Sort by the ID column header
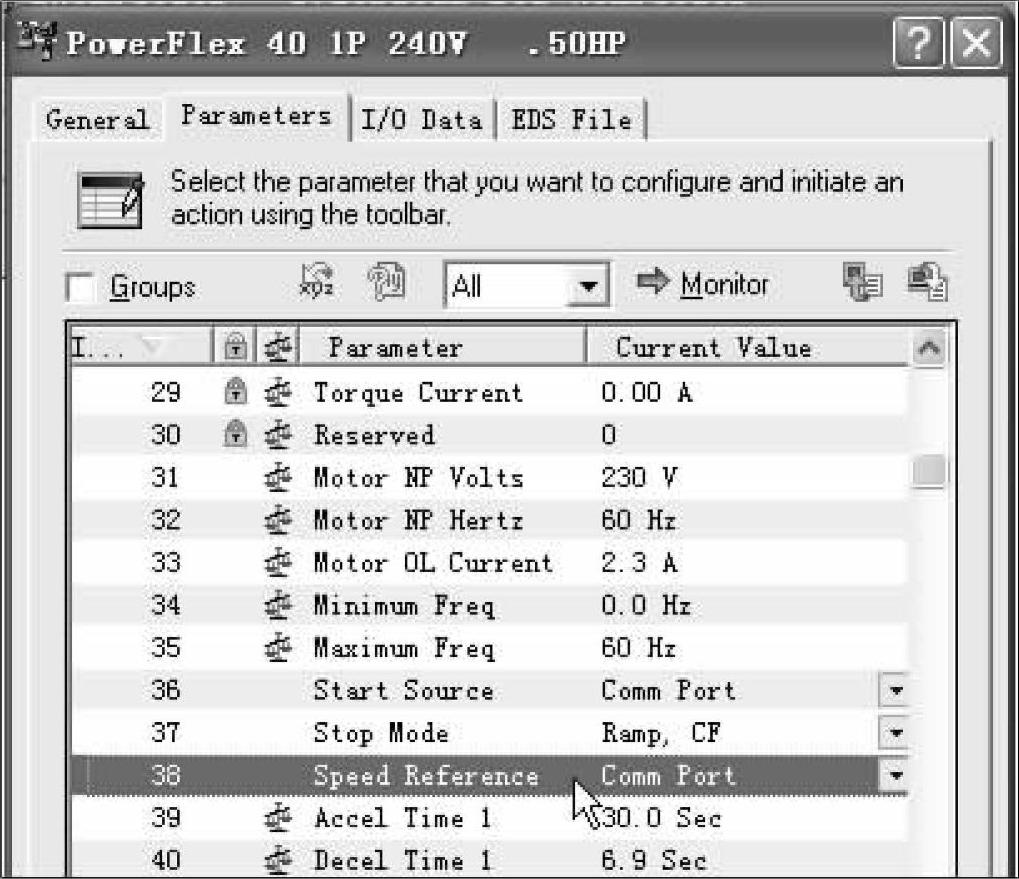Screen dimensions: 1019x879 [x=142, y=348]
